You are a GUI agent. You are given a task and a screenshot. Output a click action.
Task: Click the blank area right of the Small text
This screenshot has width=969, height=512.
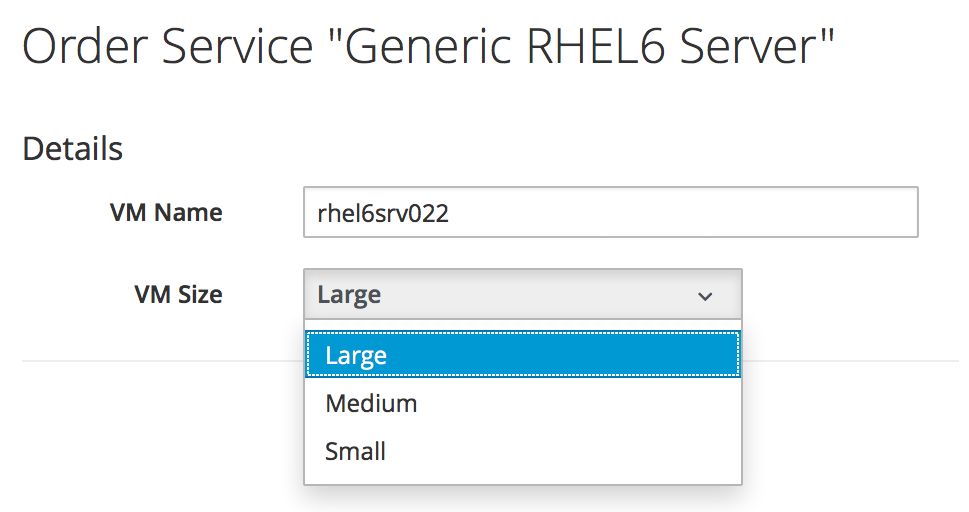(x=560, y=451)
